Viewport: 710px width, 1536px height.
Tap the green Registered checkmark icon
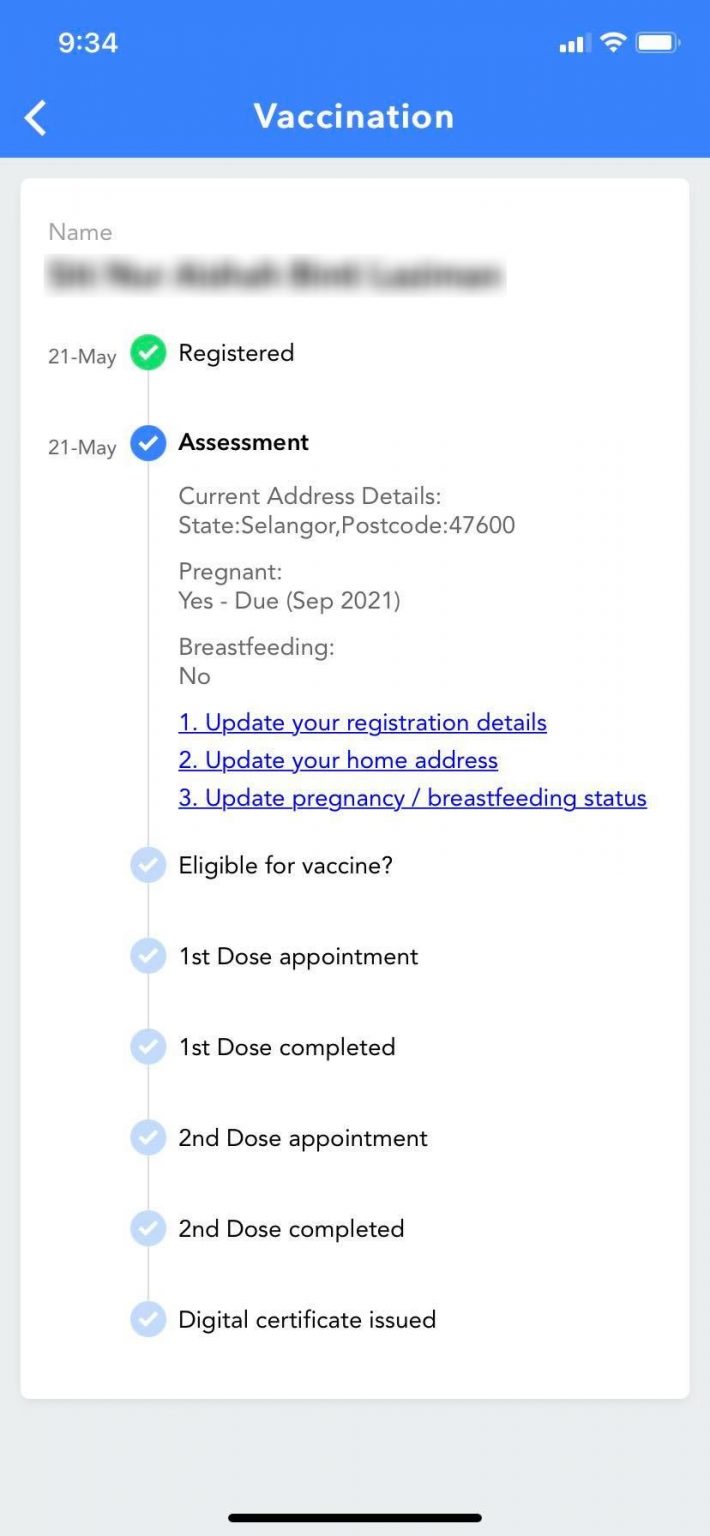point(148,353)
